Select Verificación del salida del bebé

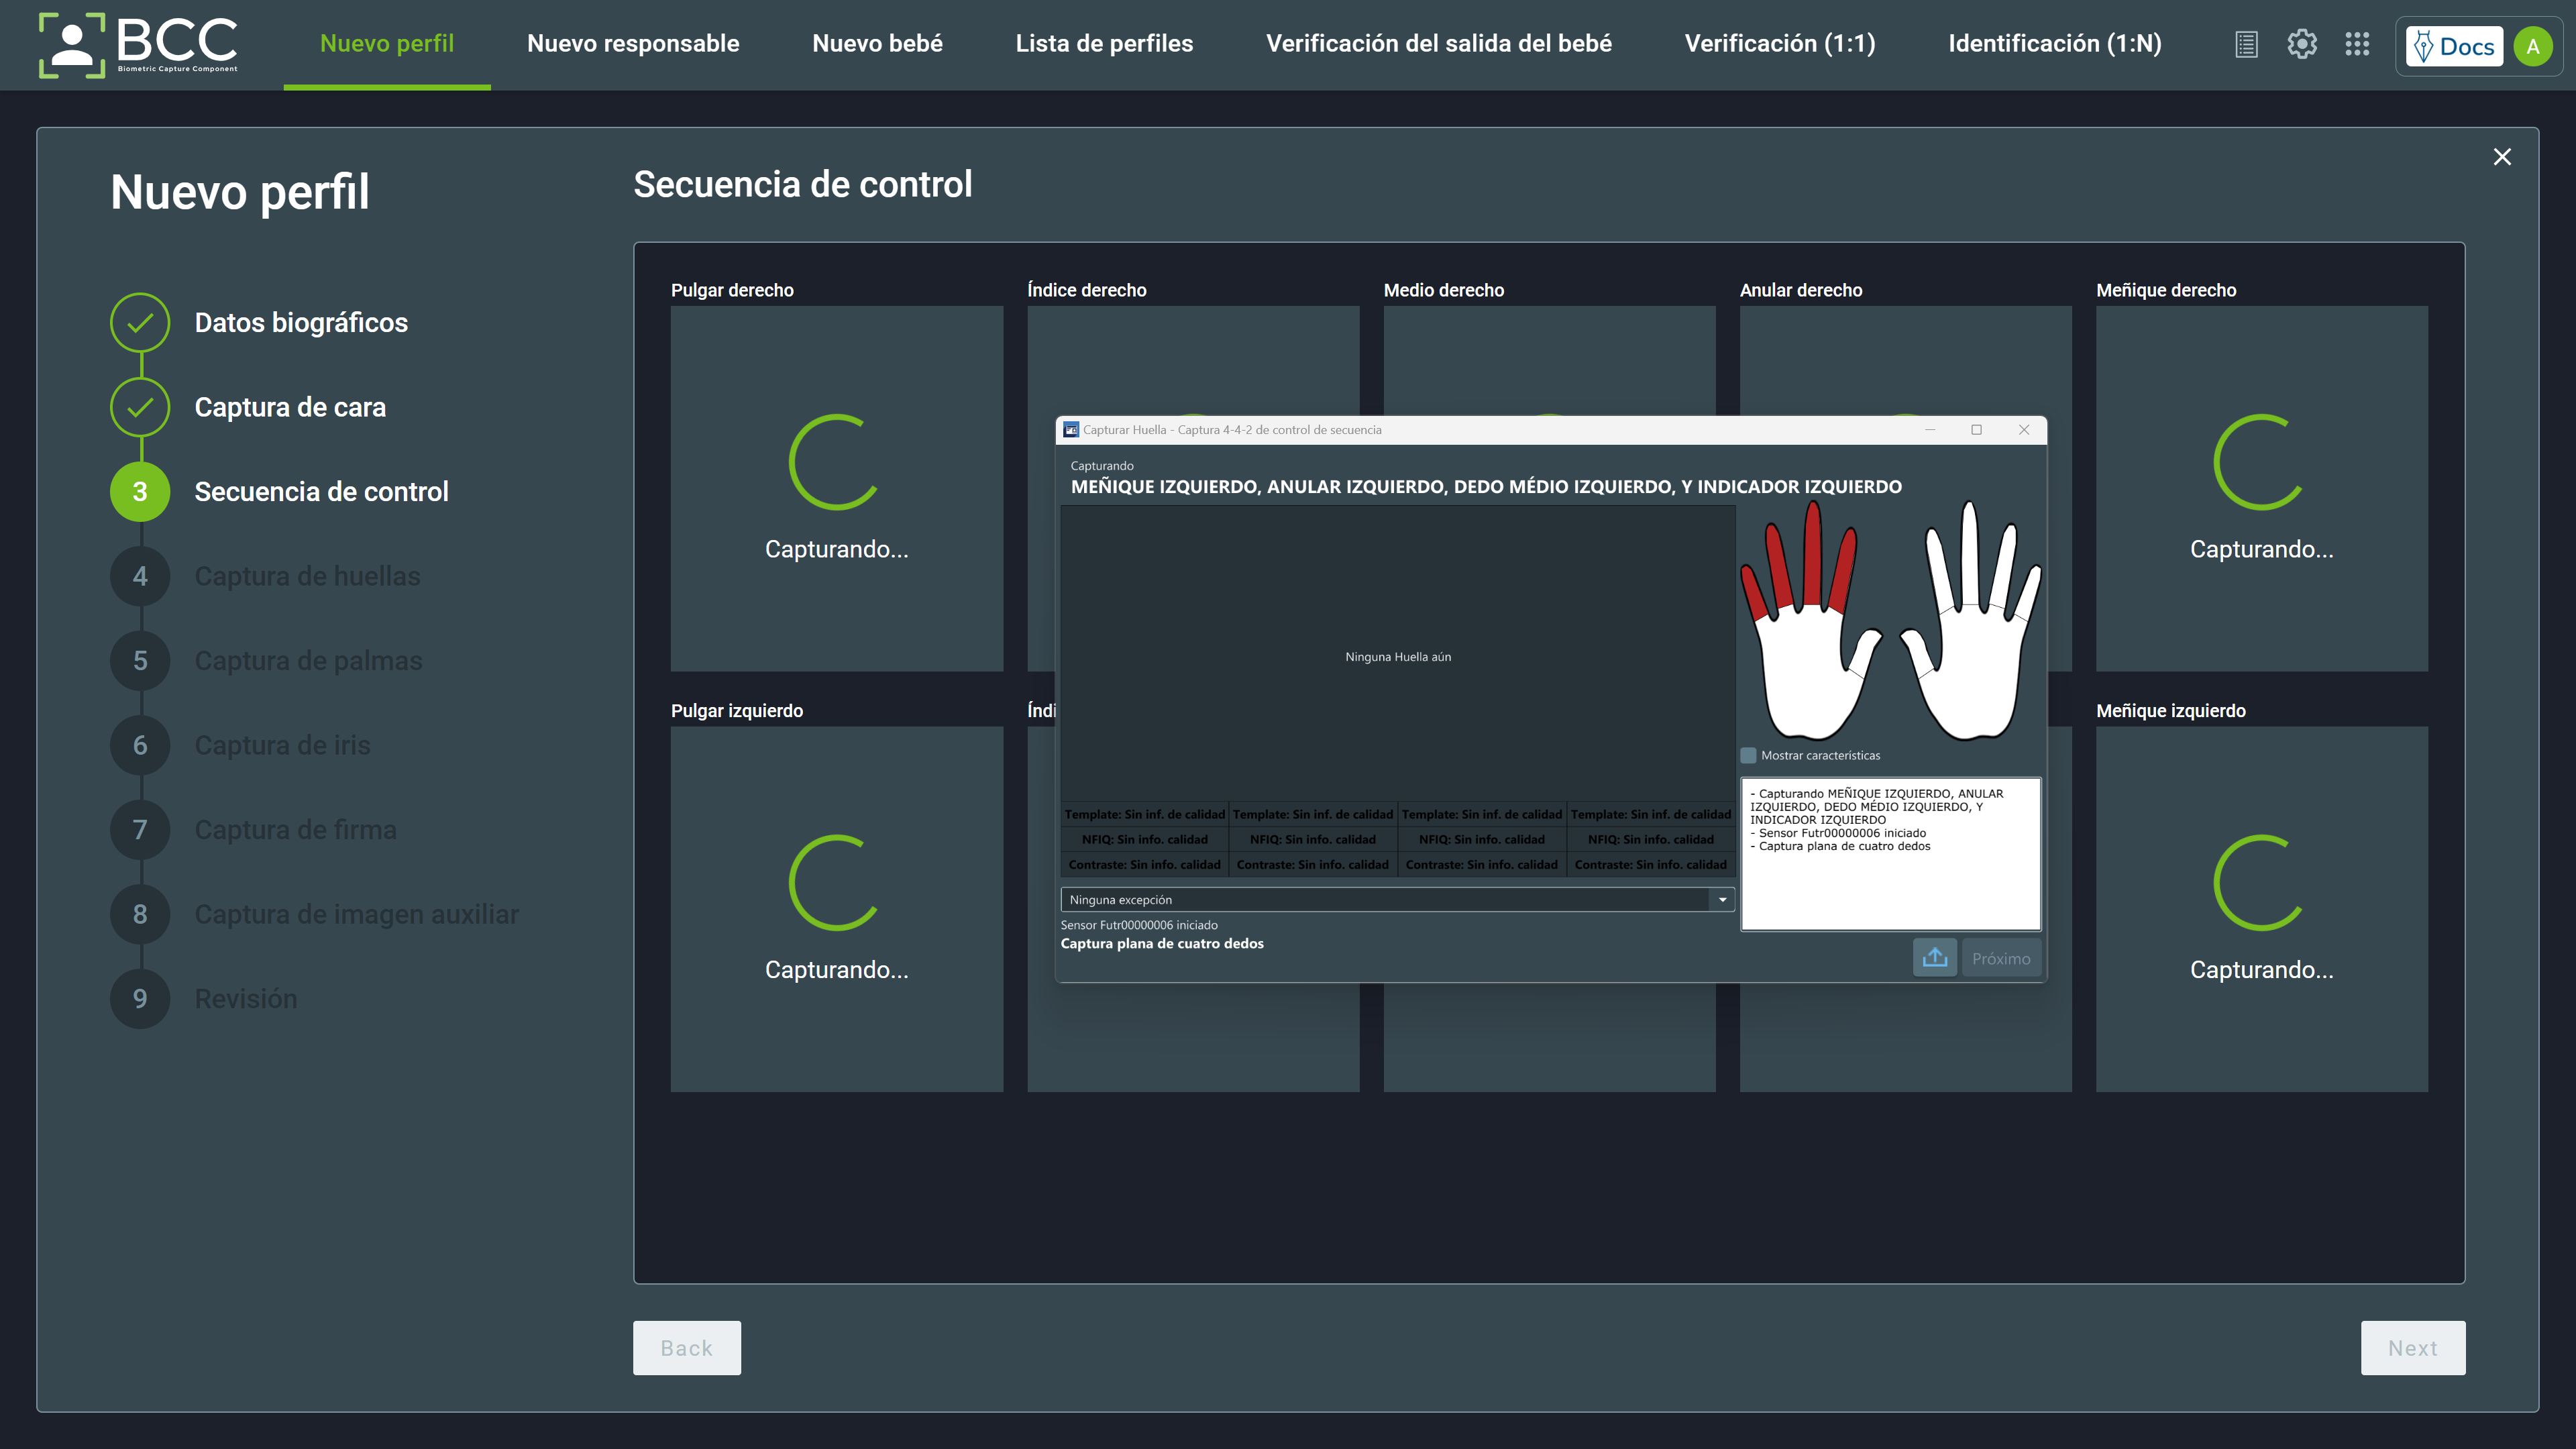pyautogui.click(x=1438, y=44)
